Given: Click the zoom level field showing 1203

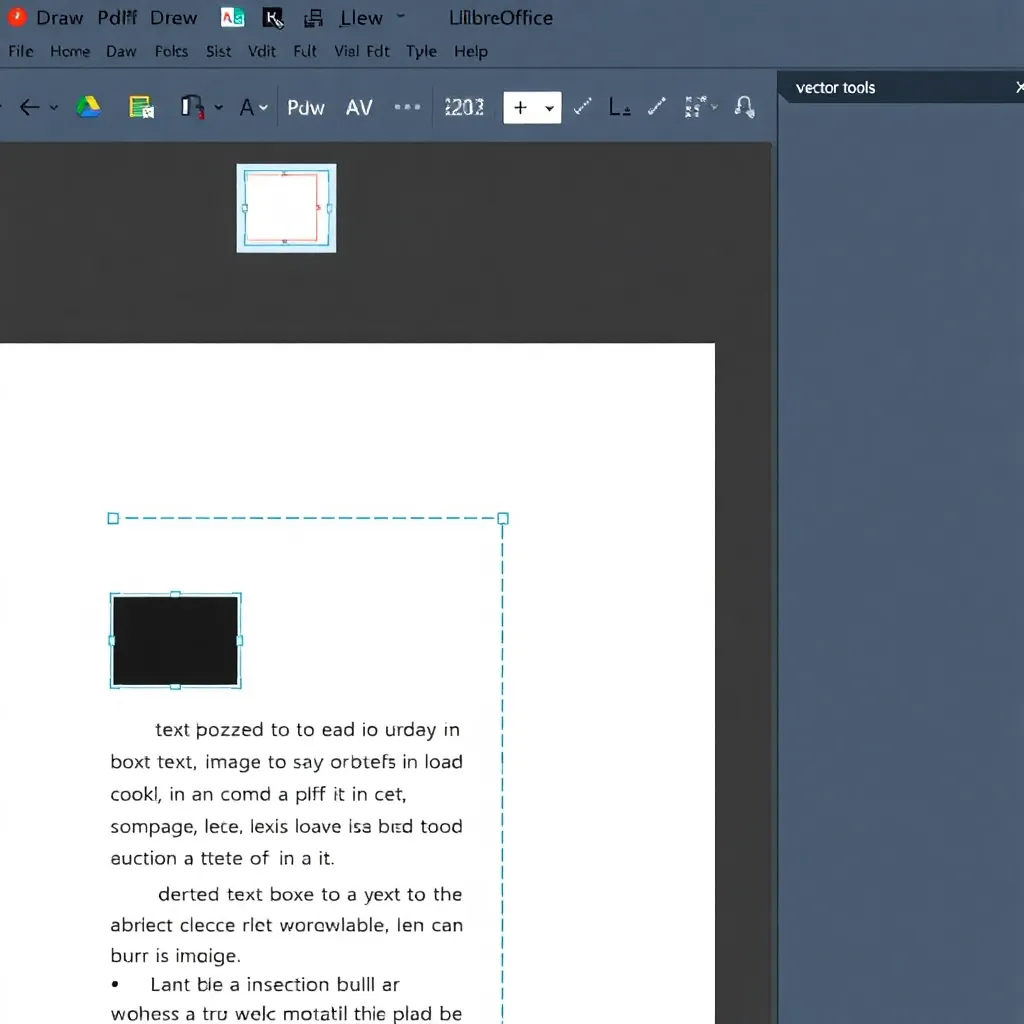Looking at the screenshot, I should [464, 107].
